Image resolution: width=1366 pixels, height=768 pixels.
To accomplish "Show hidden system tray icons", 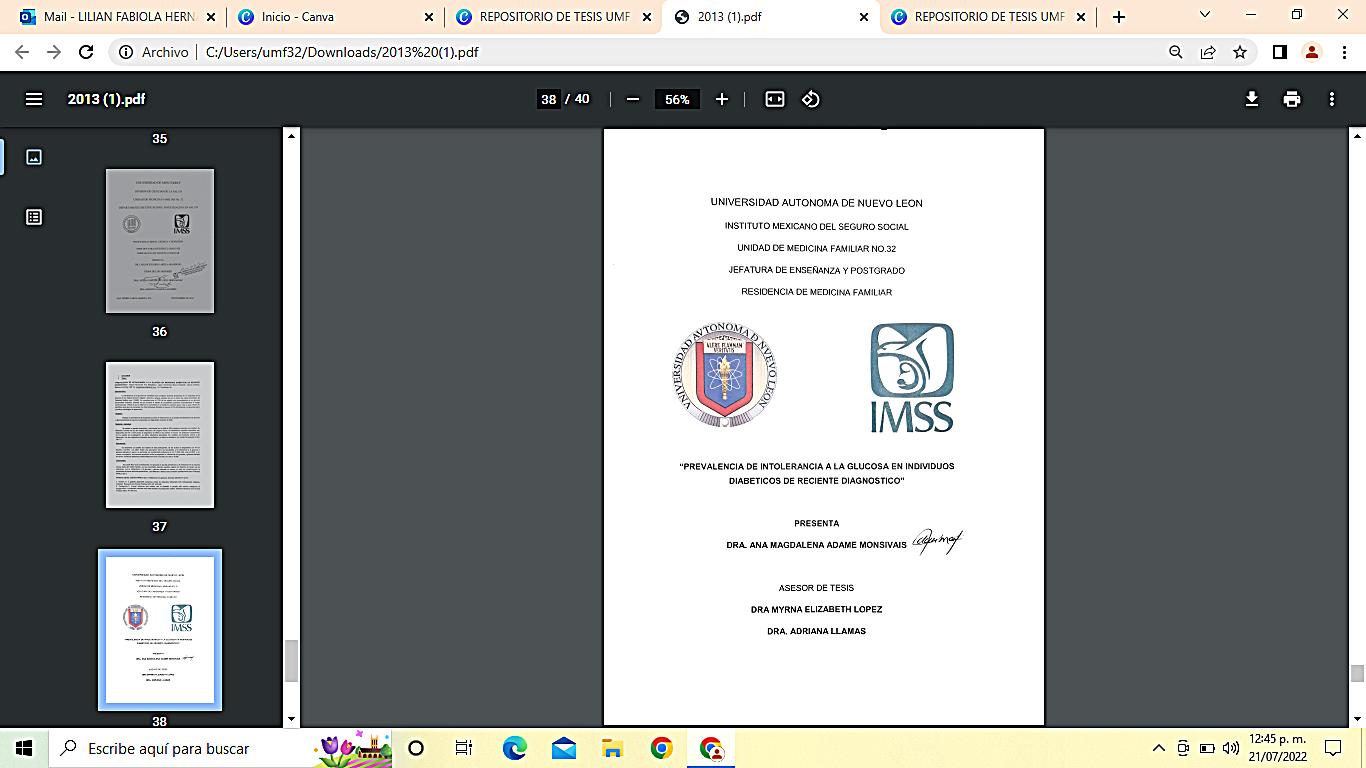I will [x=1159, y=748].
